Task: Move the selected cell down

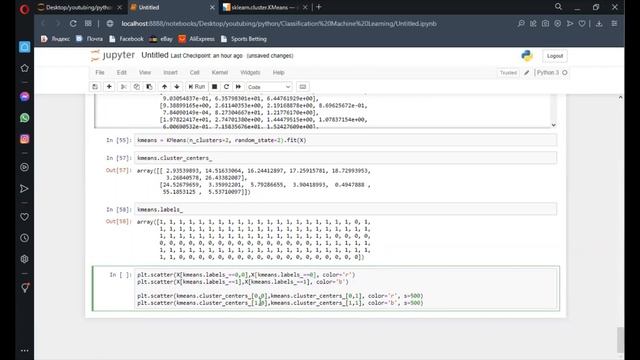Action: (x=177, y=87)
